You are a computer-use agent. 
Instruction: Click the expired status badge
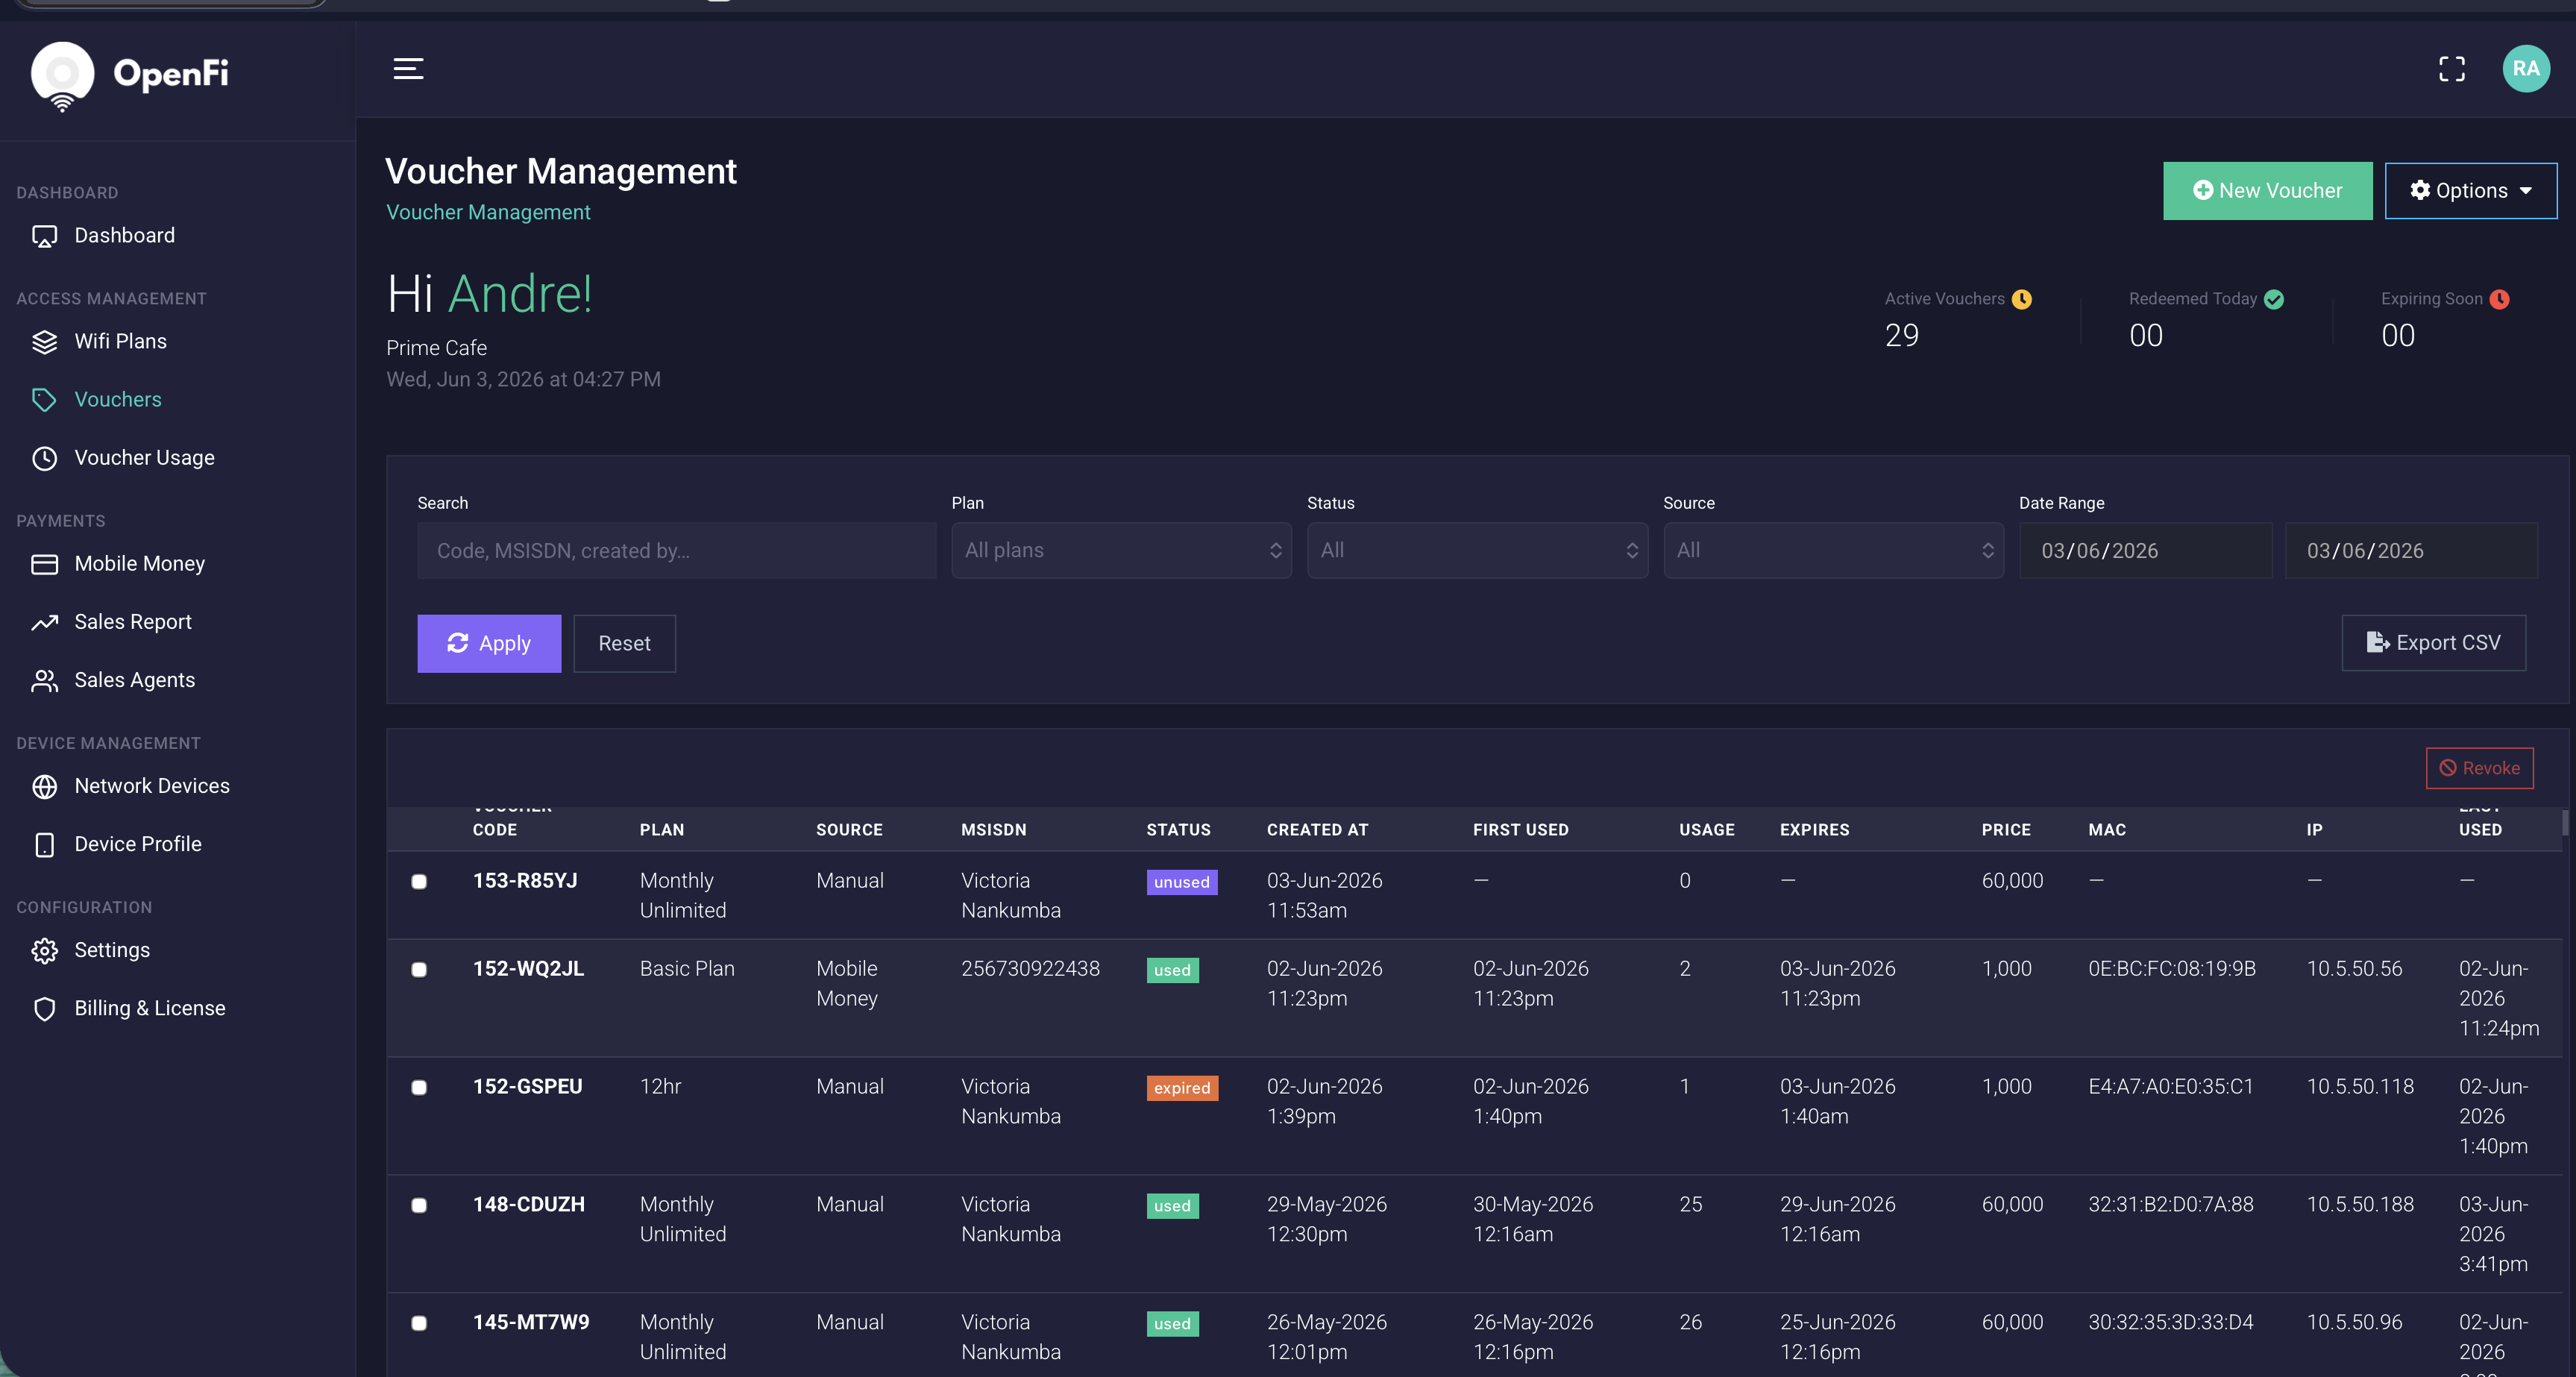tap(1181, 1088)
